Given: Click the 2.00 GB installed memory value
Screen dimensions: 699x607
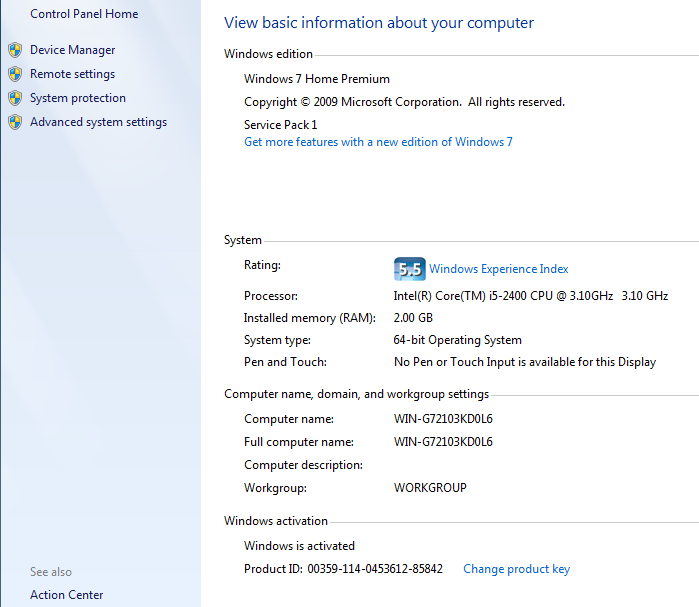Looking at the screenshot, I should [x=413, y=318].
